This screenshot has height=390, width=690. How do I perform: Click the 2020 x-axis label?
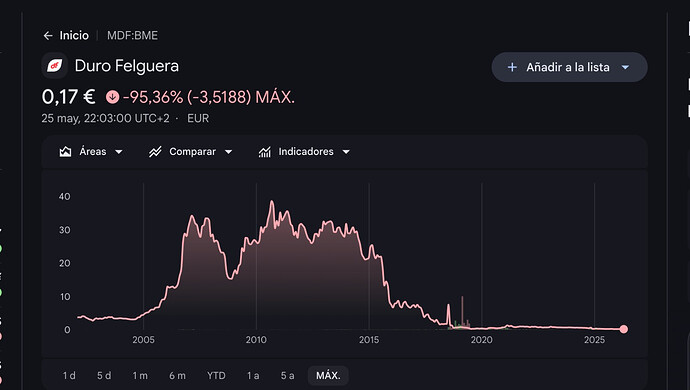[481, 340]
